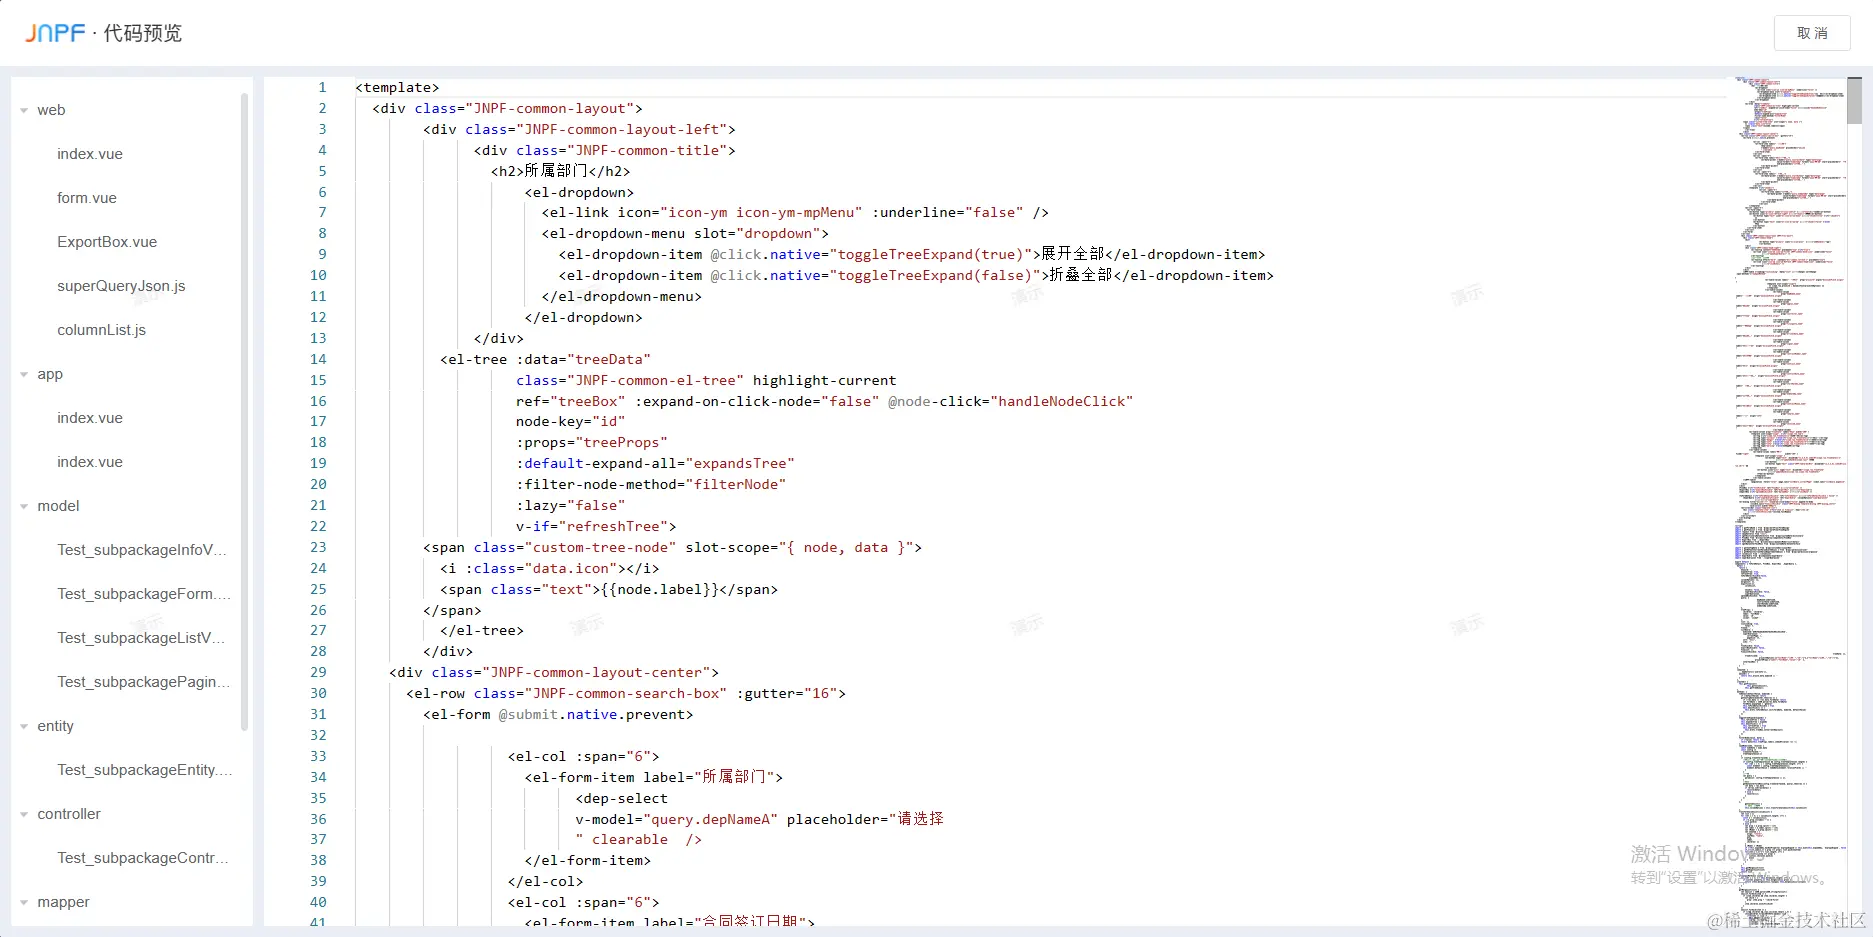Collapse the app folder arrow

pyautogui.click(x=24, y=374)
